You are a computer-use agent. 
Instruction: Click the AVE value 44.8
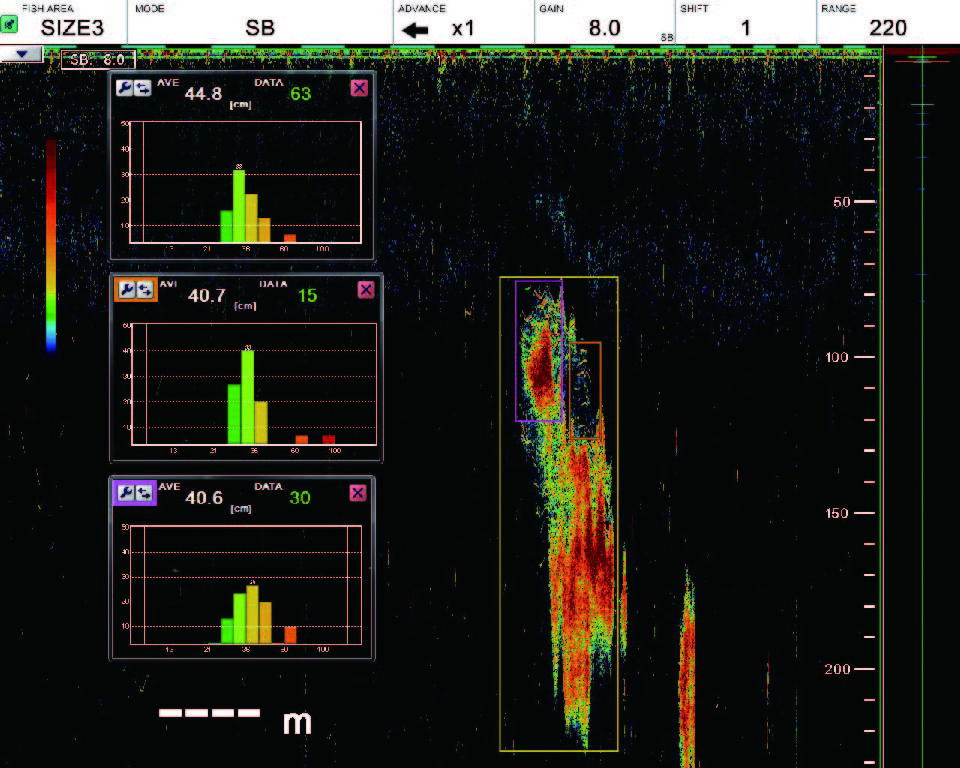pyautogui.click(x=203, y=94)
